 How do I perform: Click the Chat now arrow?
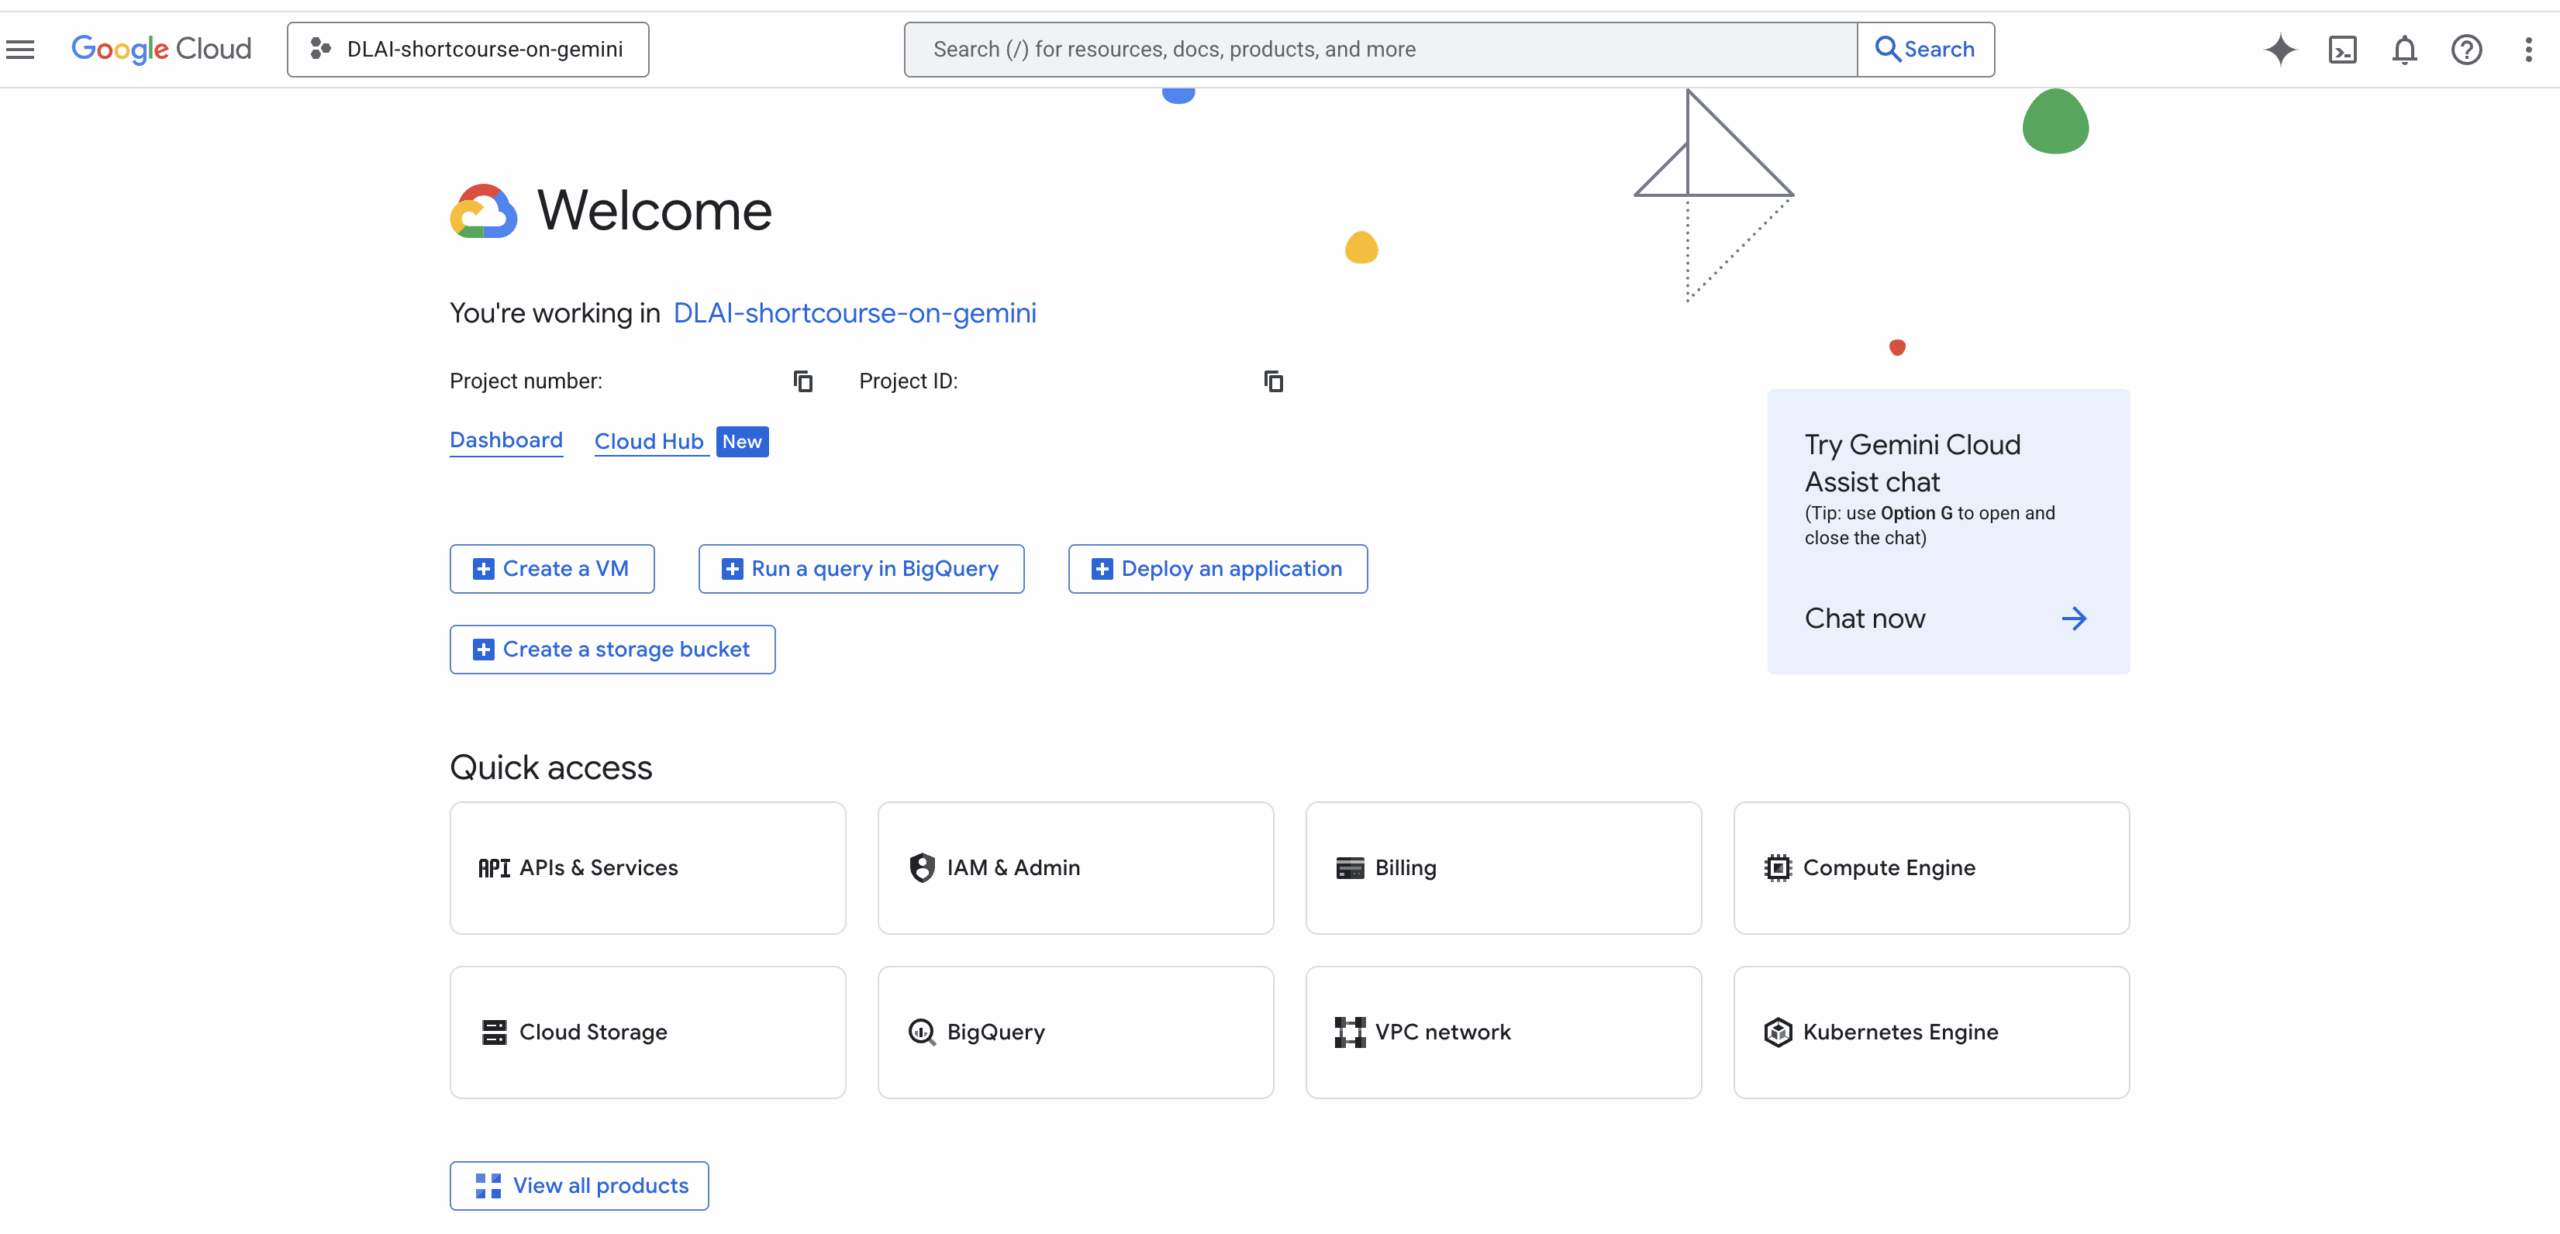2074,619
